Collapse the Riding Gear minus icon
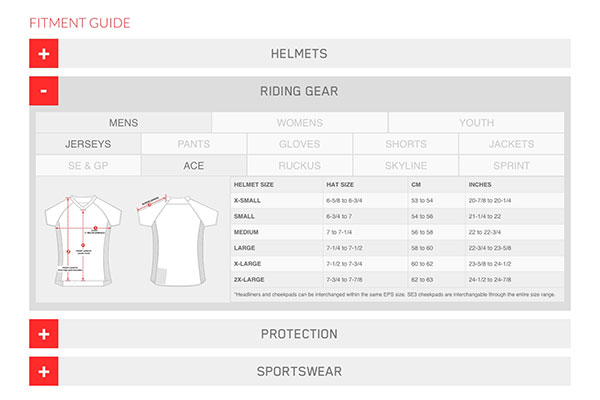This screenshot has width=600, height=400. point(44,91)
